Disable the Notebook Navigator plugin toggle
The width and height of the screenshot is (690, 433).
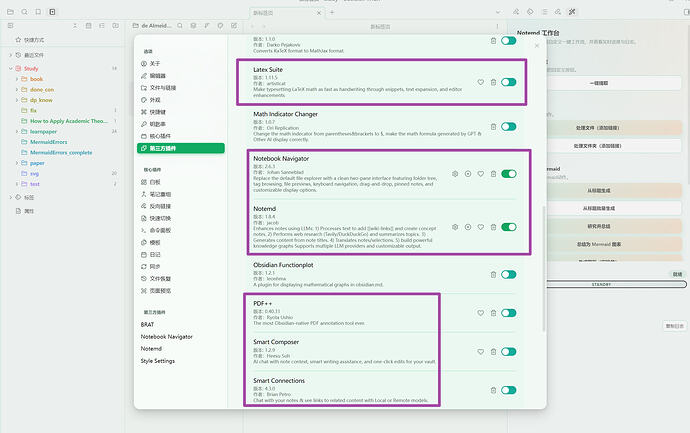click(x=509, y=174)
